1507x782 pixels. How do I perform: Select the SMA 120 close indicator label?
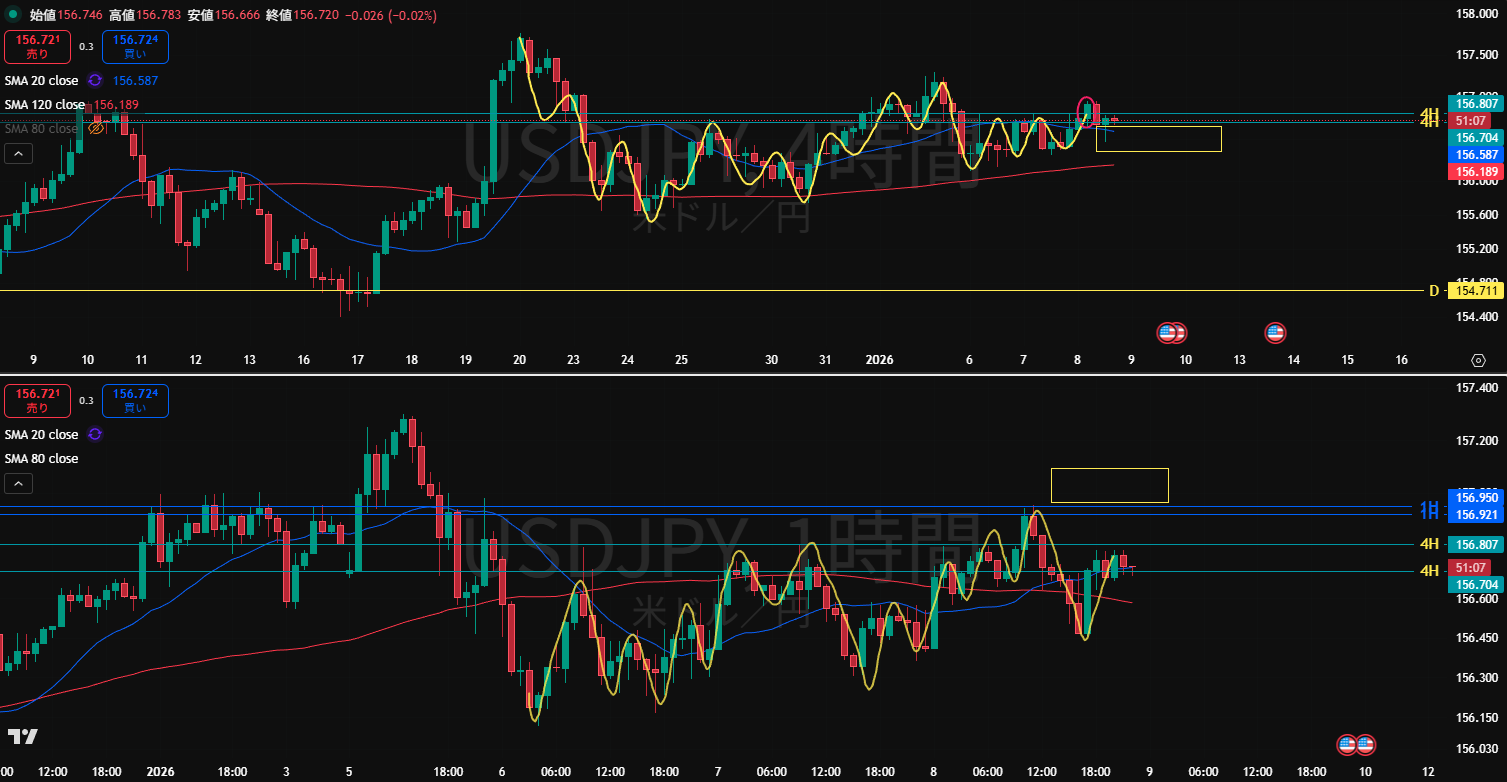[45, 105]
